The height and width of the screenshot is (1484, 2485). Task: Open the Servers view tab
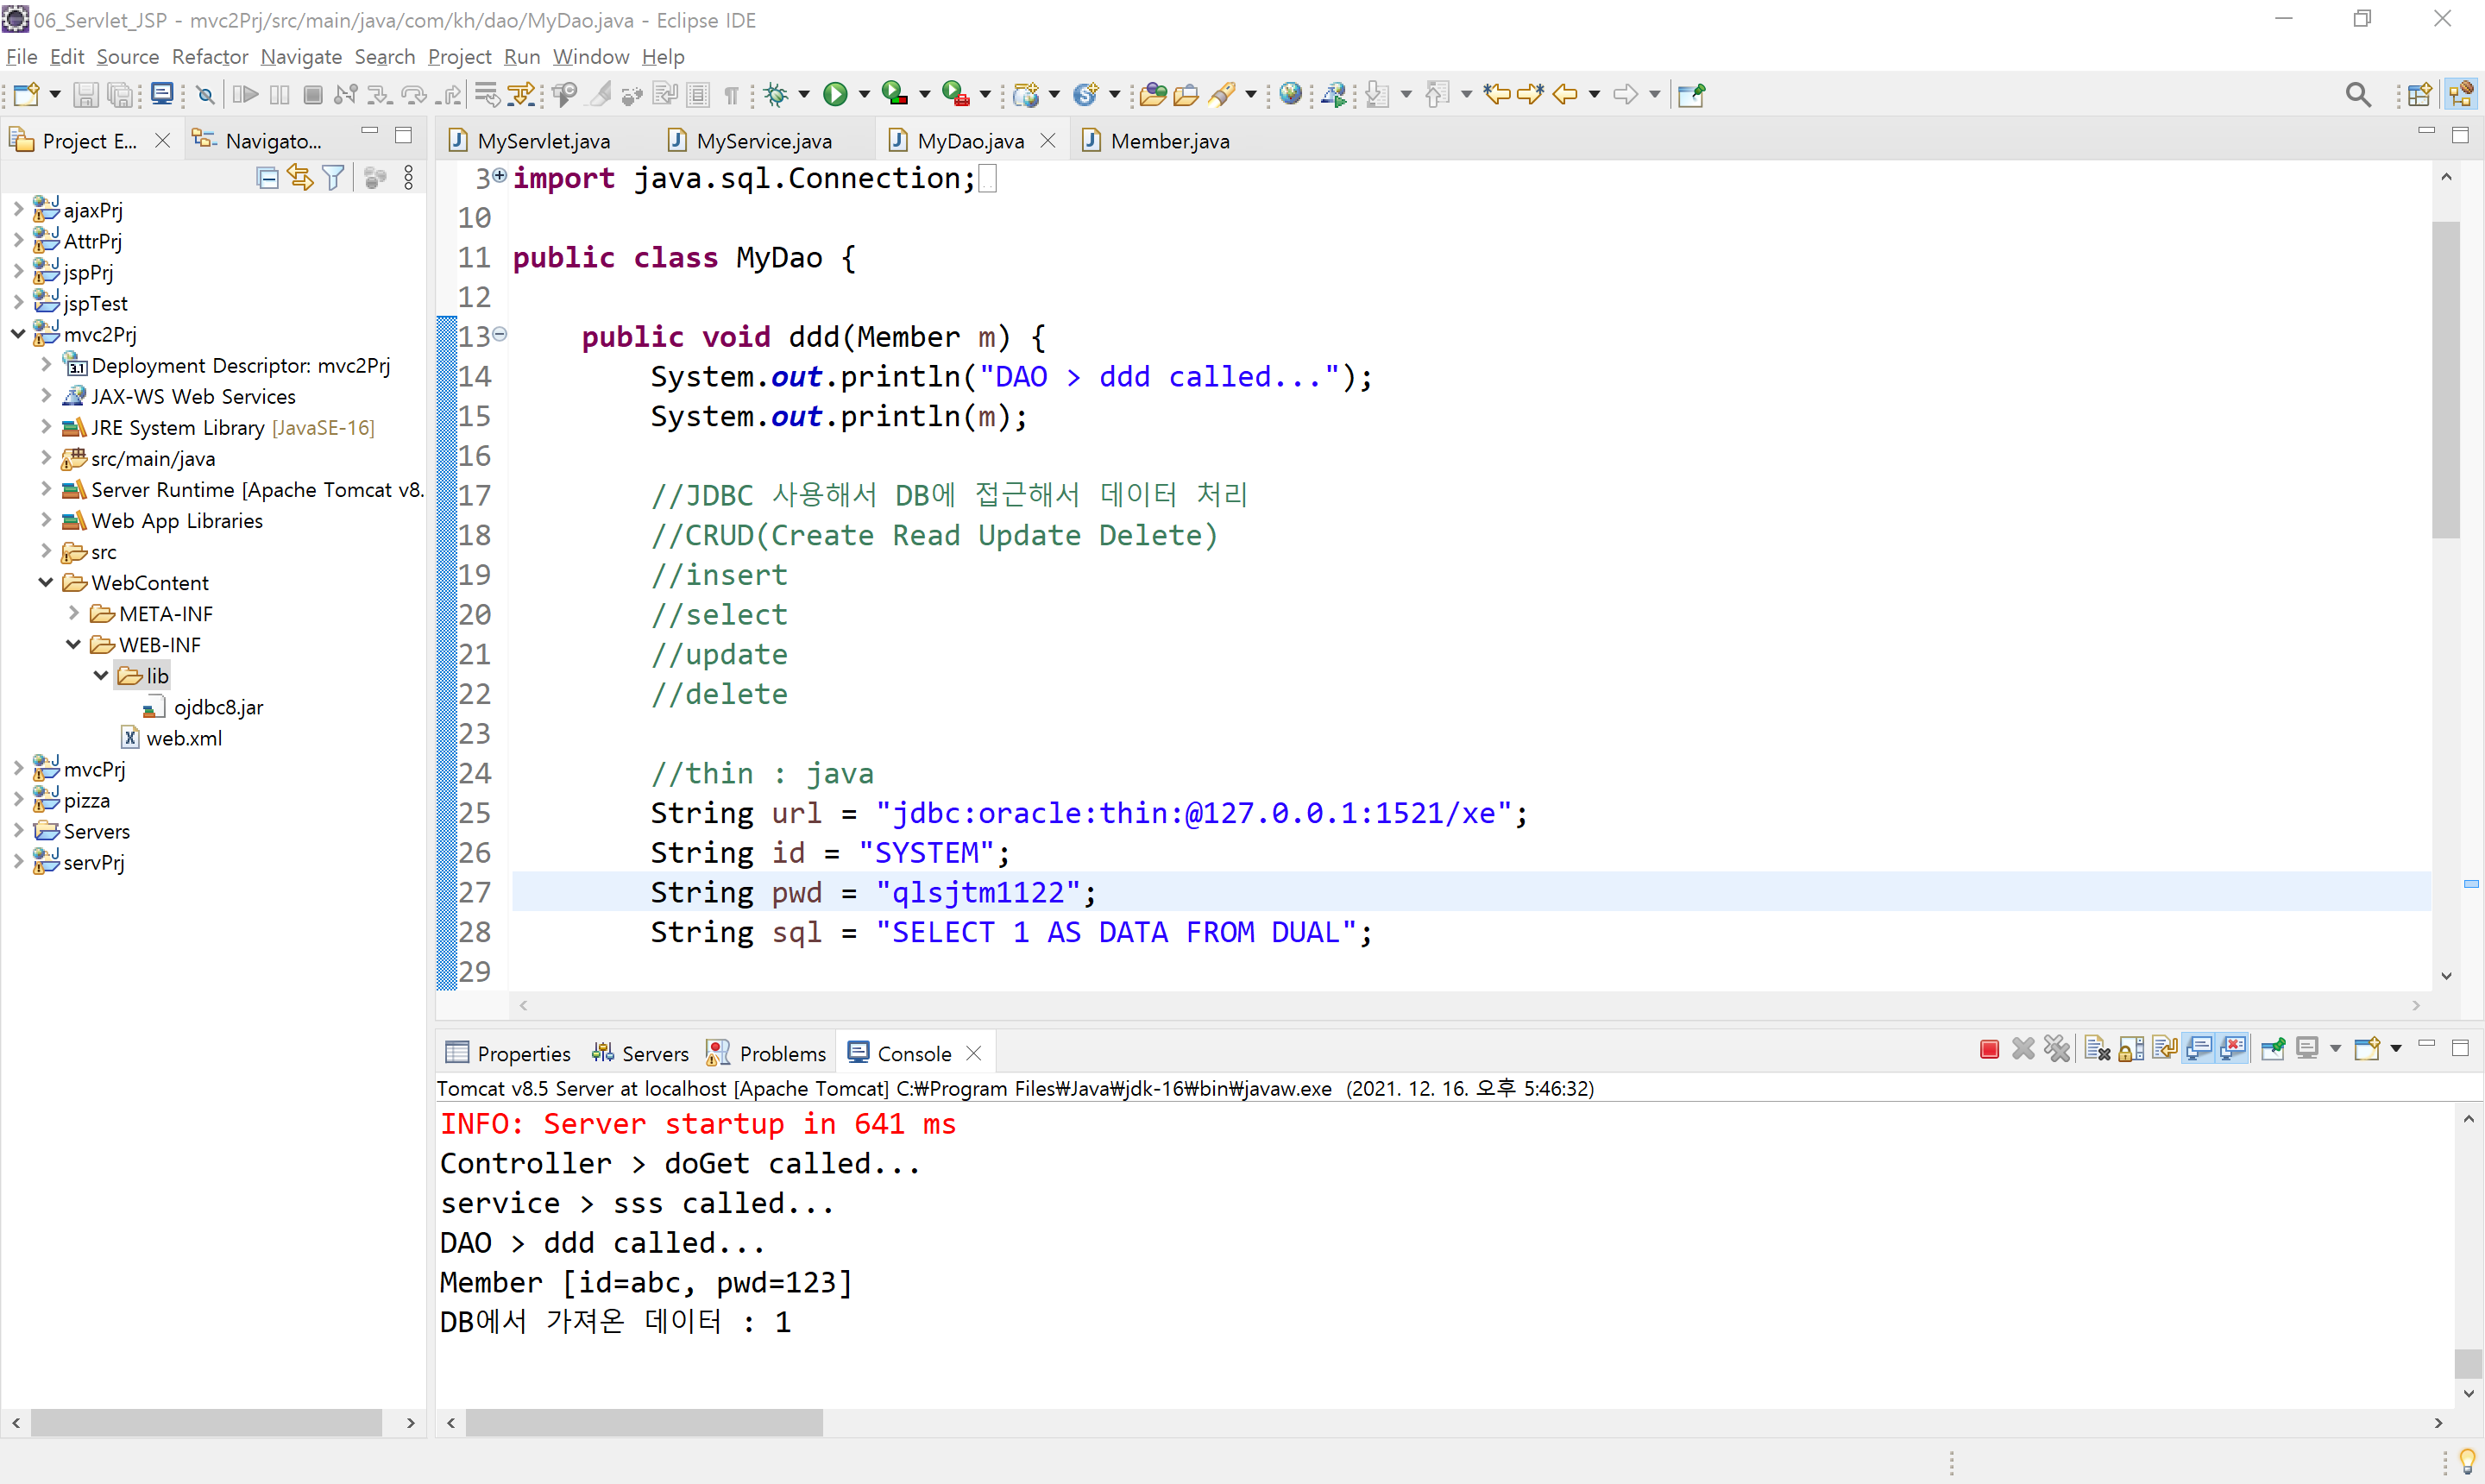point(641,1053)
